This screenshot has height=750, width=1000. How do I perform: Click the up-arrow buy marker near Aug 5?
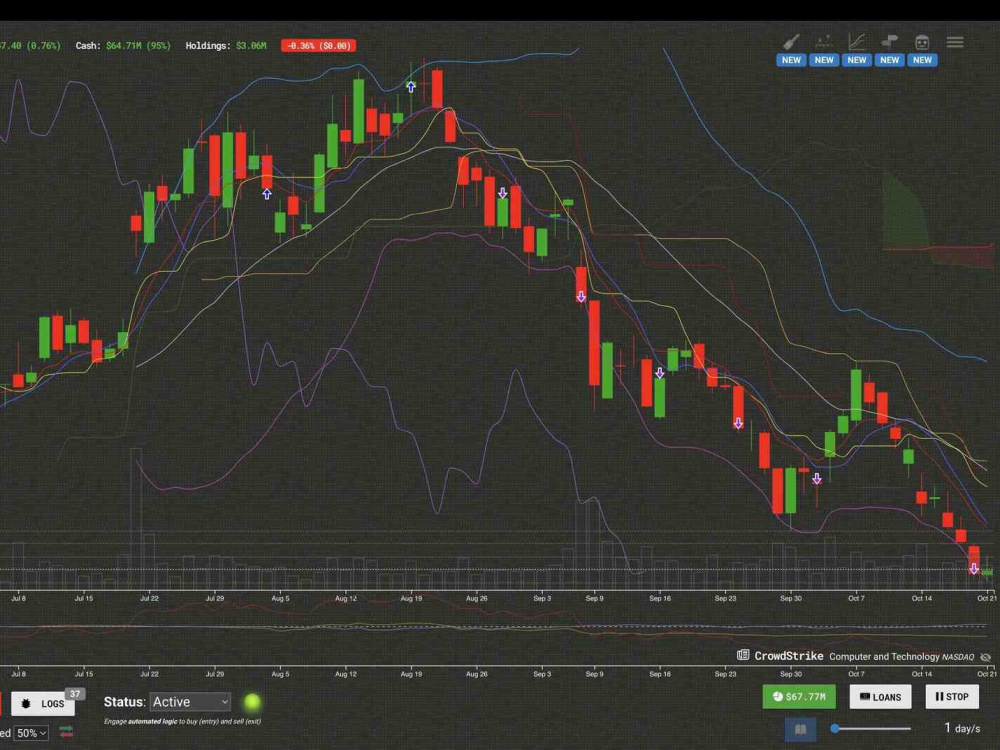point(267,194)
